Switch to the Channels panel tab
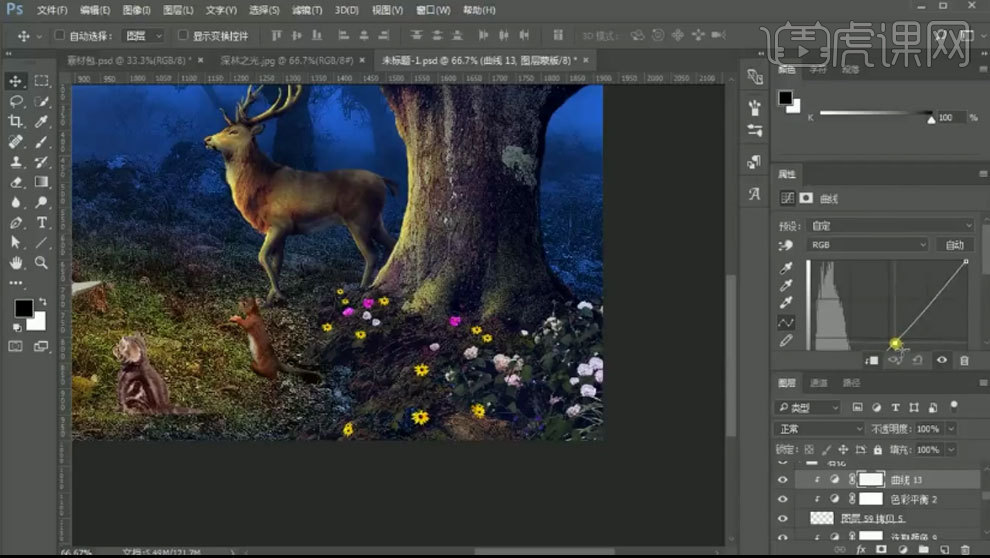Viewport: 990px width, 558px height. coord(819,383)
